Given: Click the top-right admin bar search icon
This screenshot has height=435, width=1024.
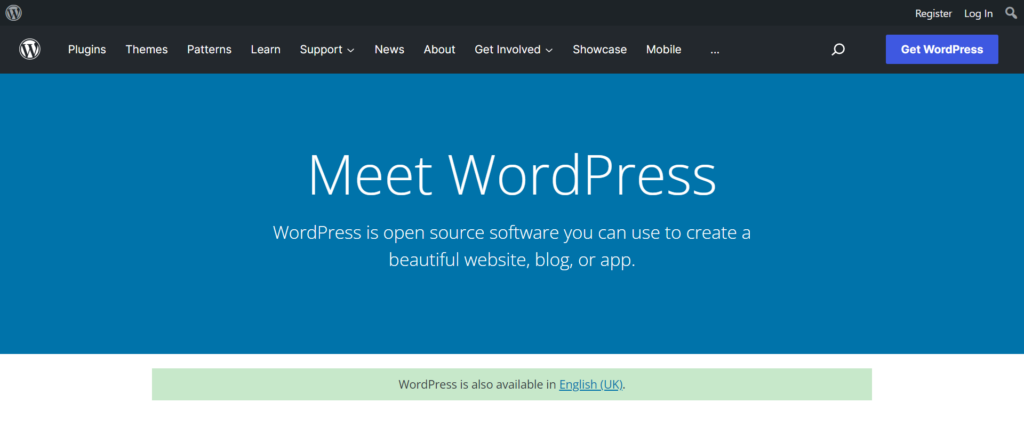Looking at the screenshot, I should [1011, 12].
